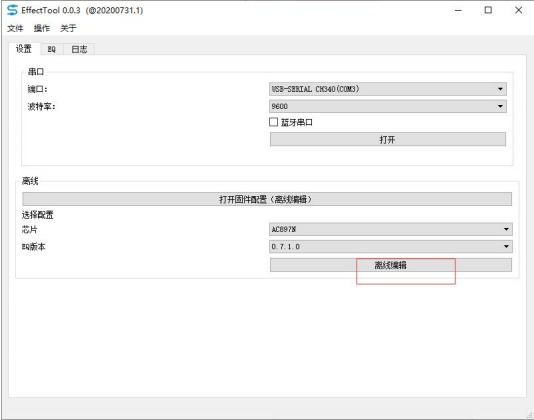
Task: Click the 打开固件配置（离线编辑）button
Action: (267, 199)
